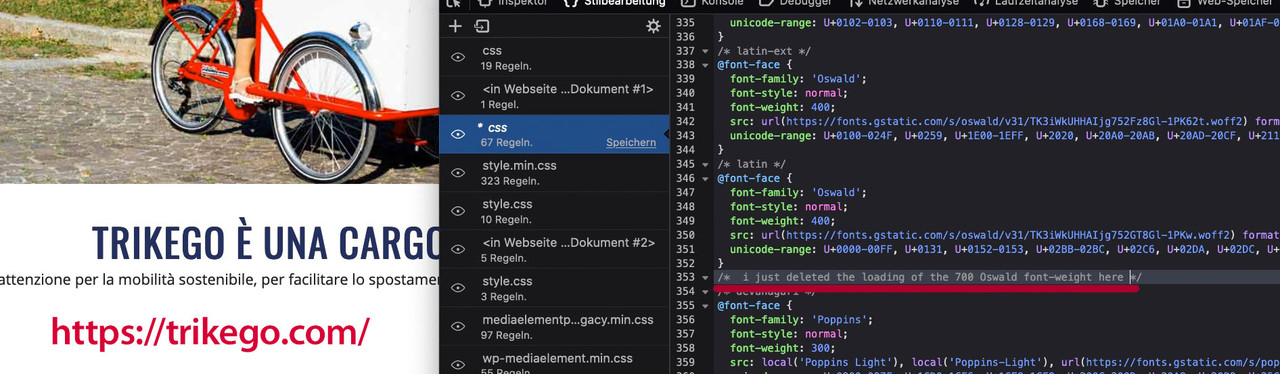Collapse the fold arrow at line 345
This screenshot has height=374, width=1280.
(x=705, y=164)
